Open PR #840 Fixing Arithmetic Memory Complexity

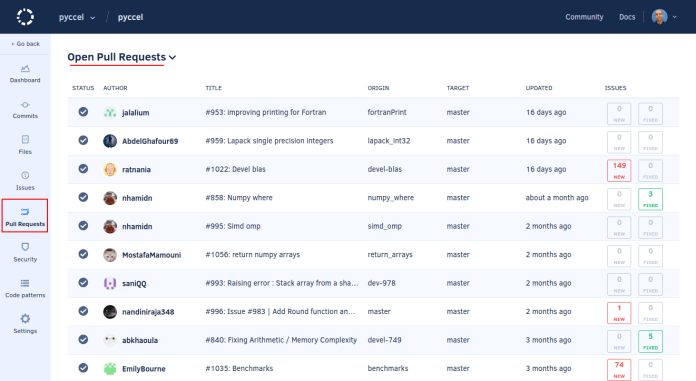point(281,340)
